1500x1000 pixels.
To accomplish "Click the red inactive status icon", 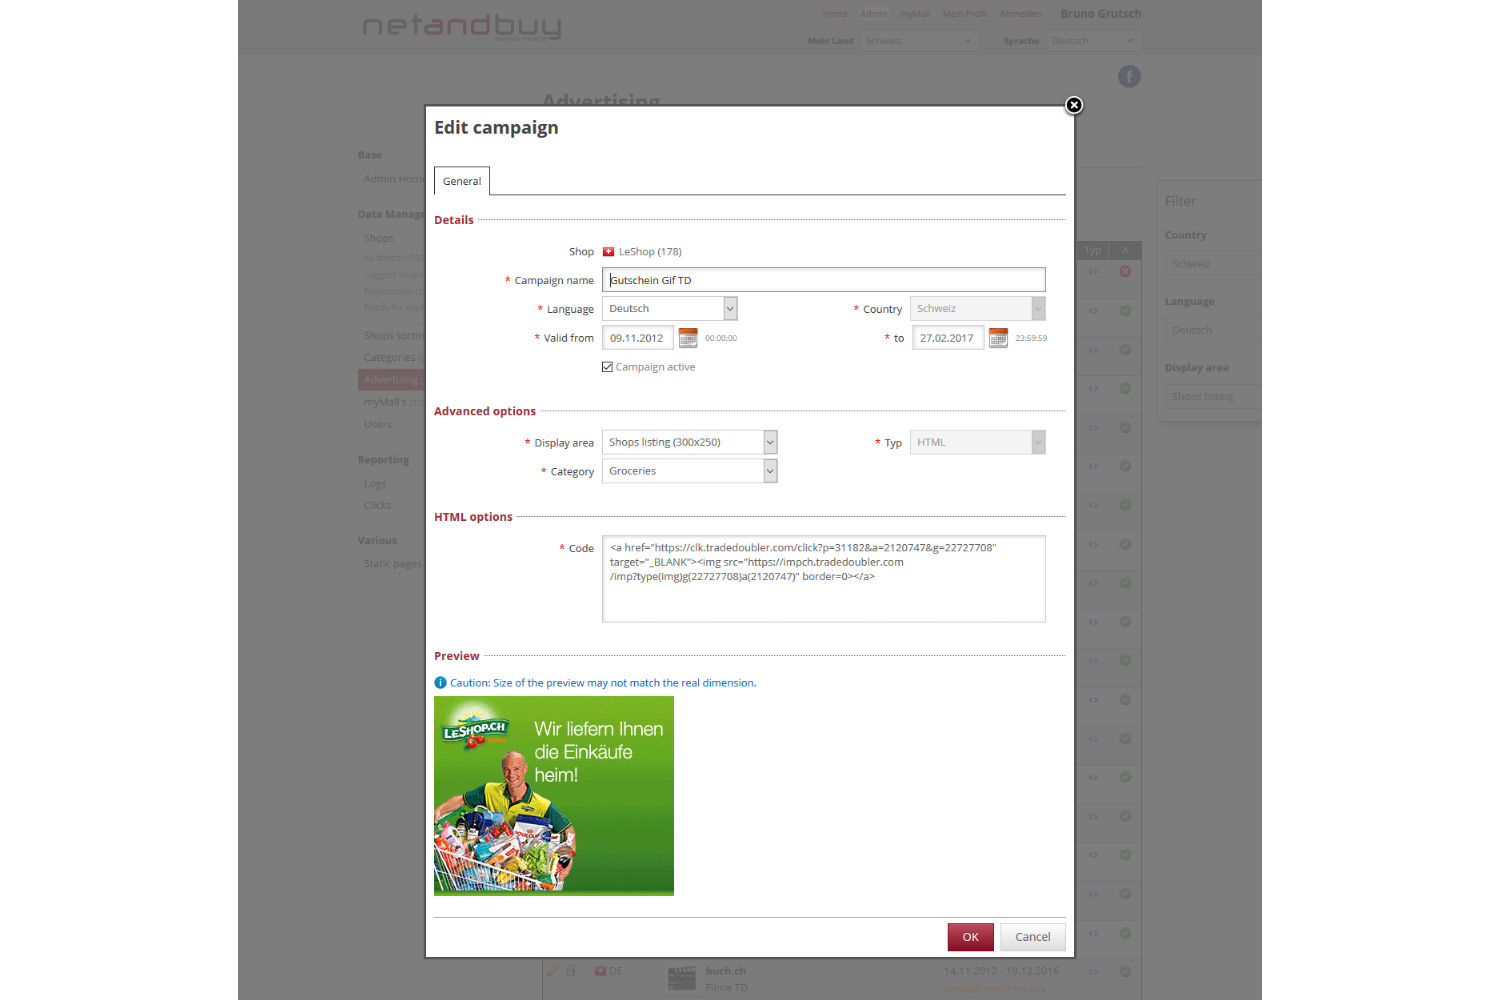I will pos(1125,272).
